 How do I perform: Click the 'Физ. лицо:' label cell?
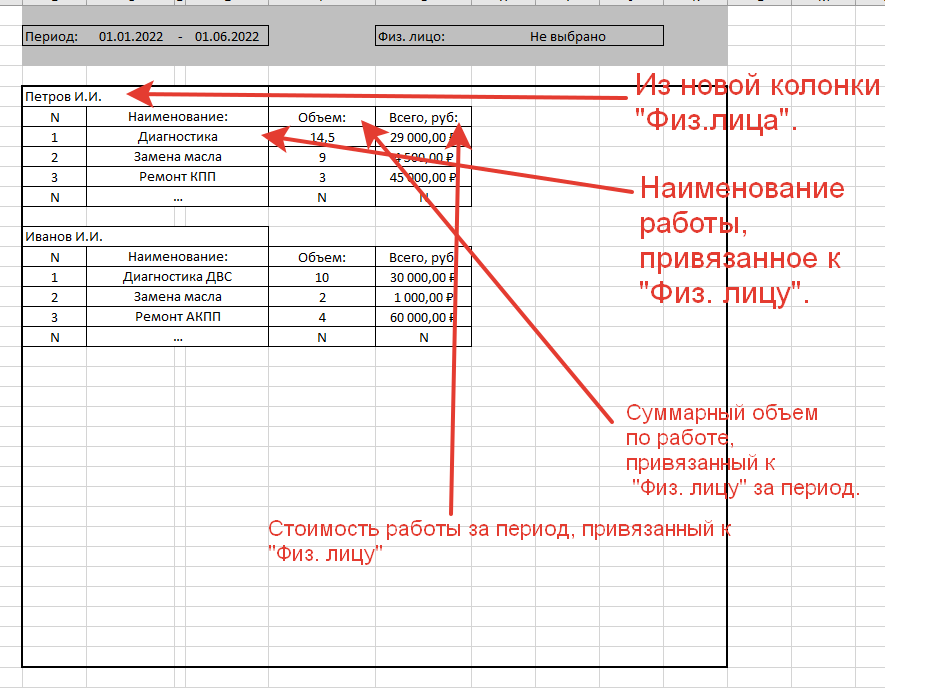[411, 37]
